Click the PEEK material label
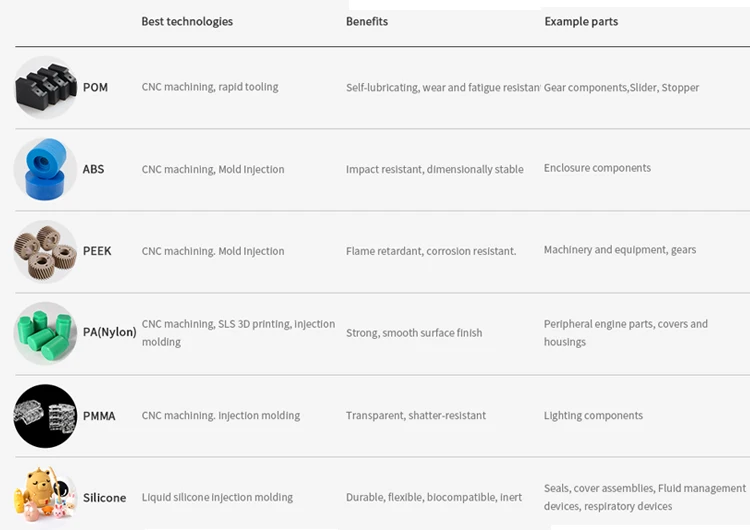 (97, 251)
